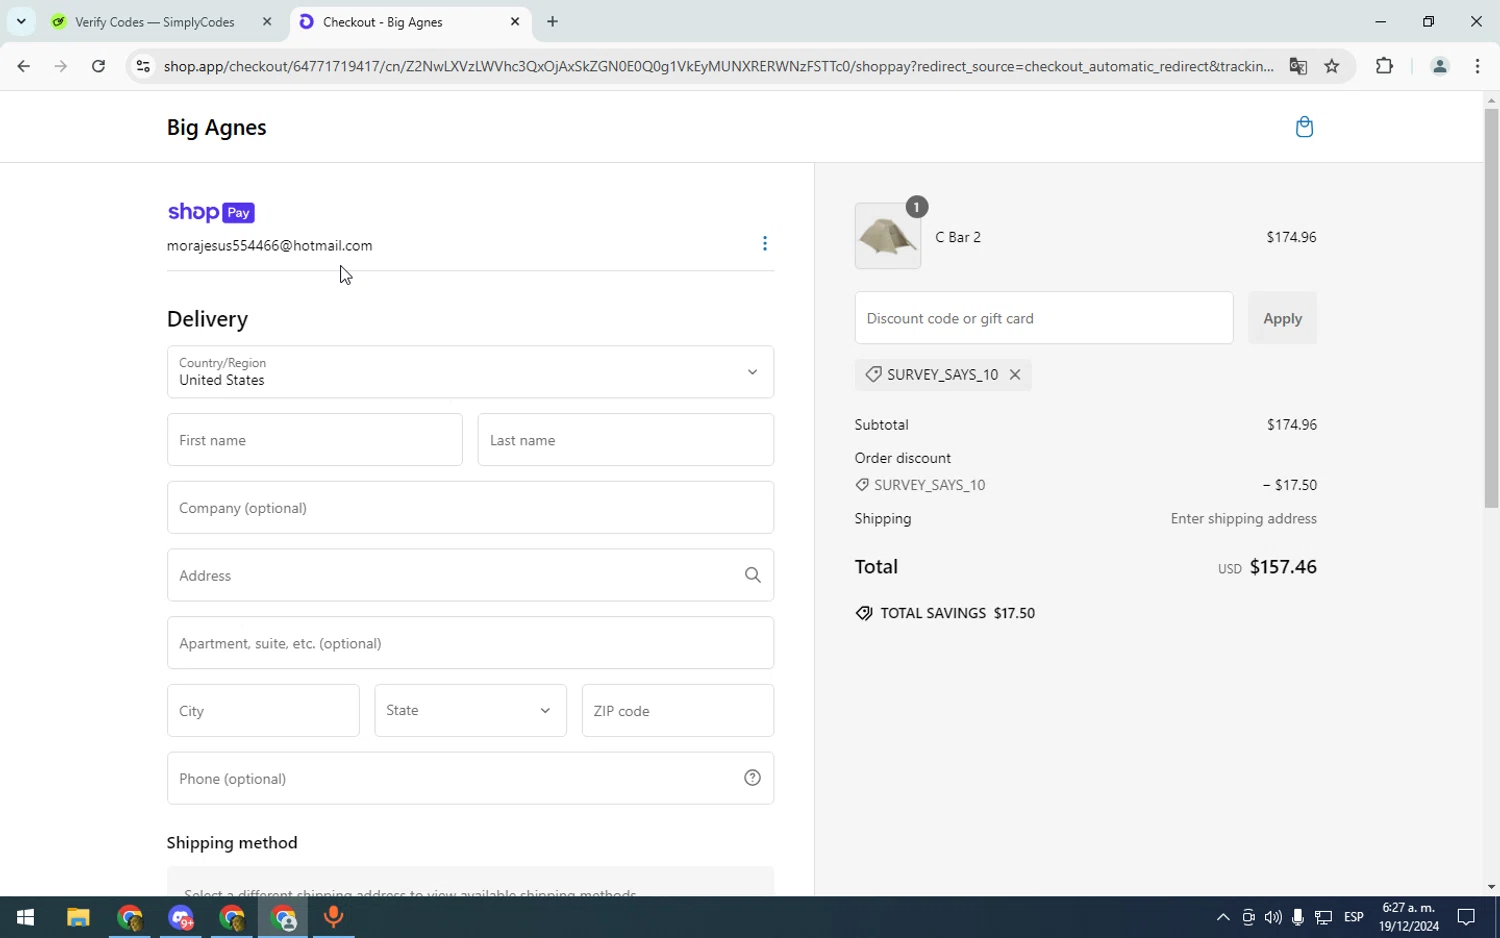Click the phone help question mark icon
1500x938 pixels.
point(753,778)
